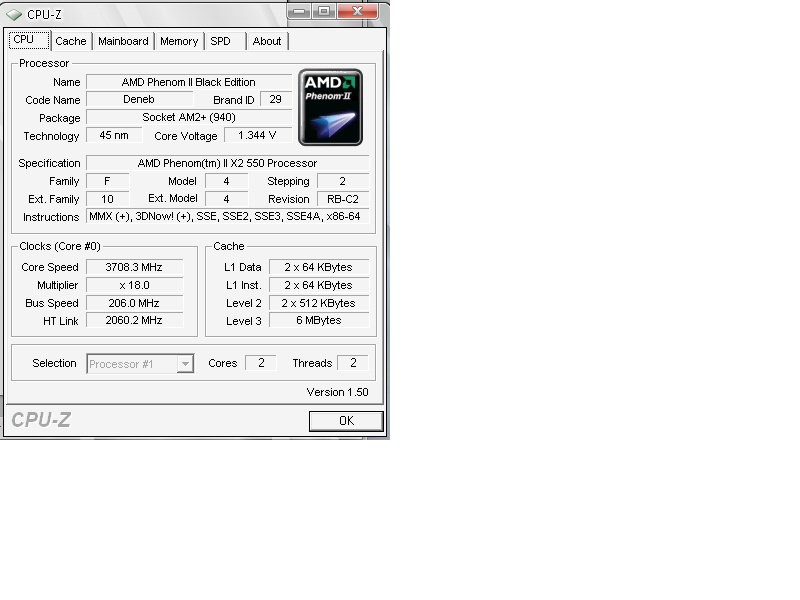
Task: Click the OK button
Action: pyautogui.click(x=346, y=421)
